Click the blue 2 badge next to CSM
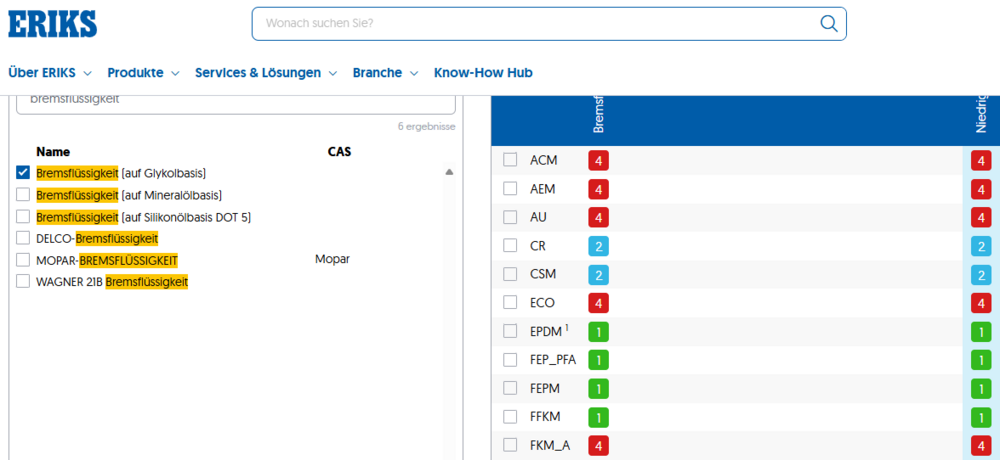 [x=598, y=274]
